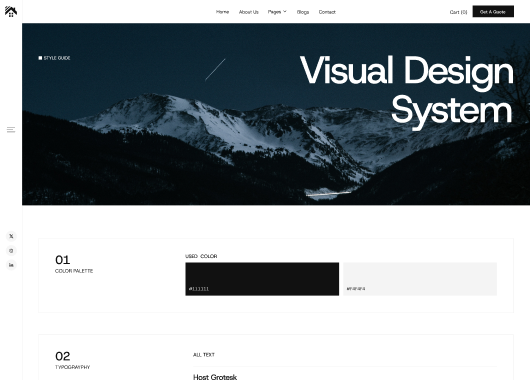Open the Blogs nav item
Viewport: 531px width, 380px height.
coord(303,12)
